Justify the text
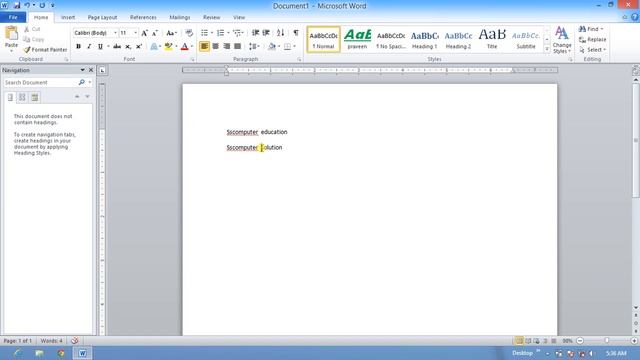The width and height of the screenshot is (640, 360). [x=238, y=47]
